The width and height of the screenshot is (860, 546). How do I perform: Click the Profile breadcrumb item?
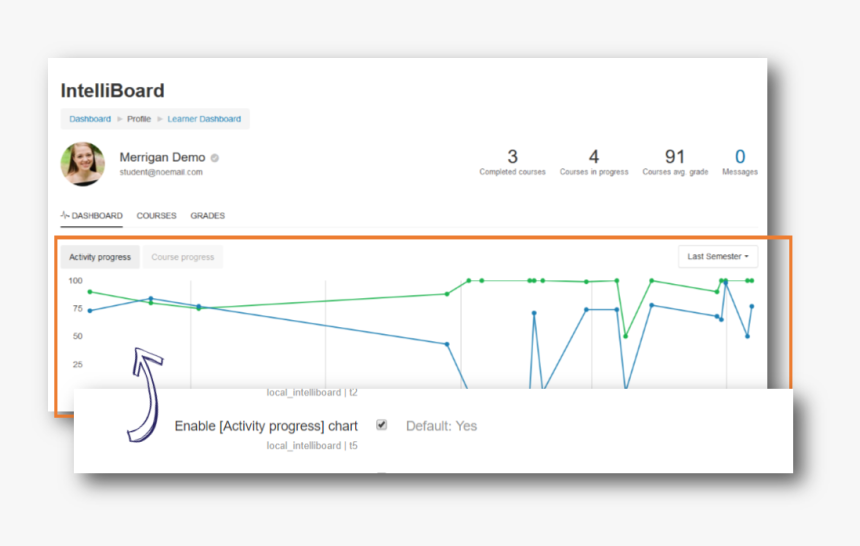point(139,119)
